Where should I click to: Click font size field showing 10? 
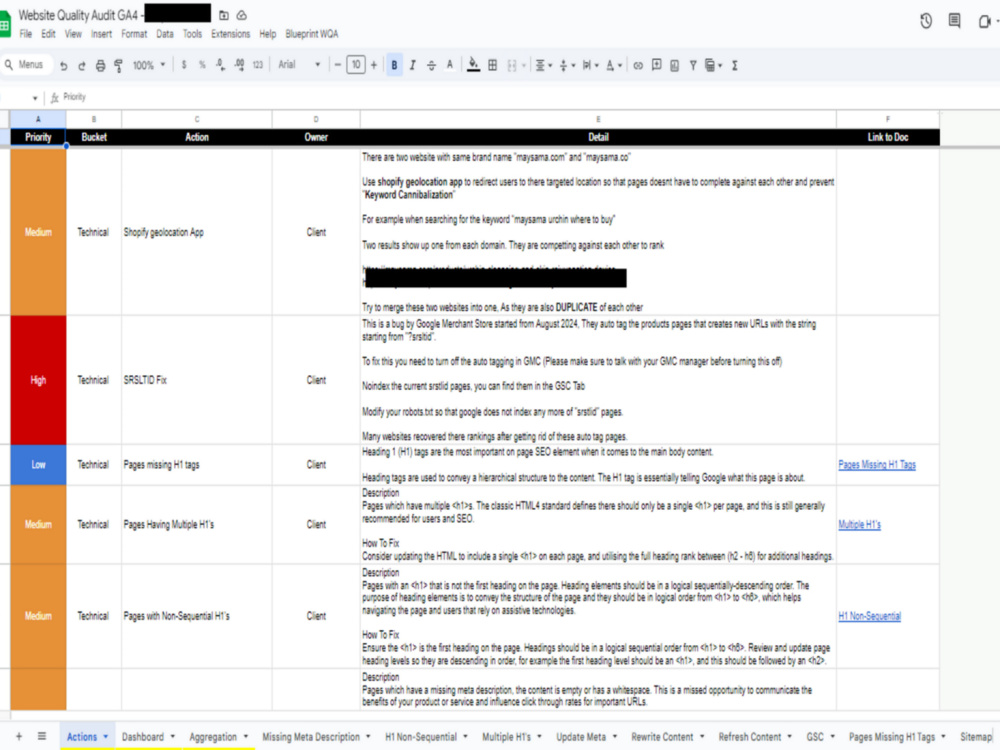coord(356,65)
